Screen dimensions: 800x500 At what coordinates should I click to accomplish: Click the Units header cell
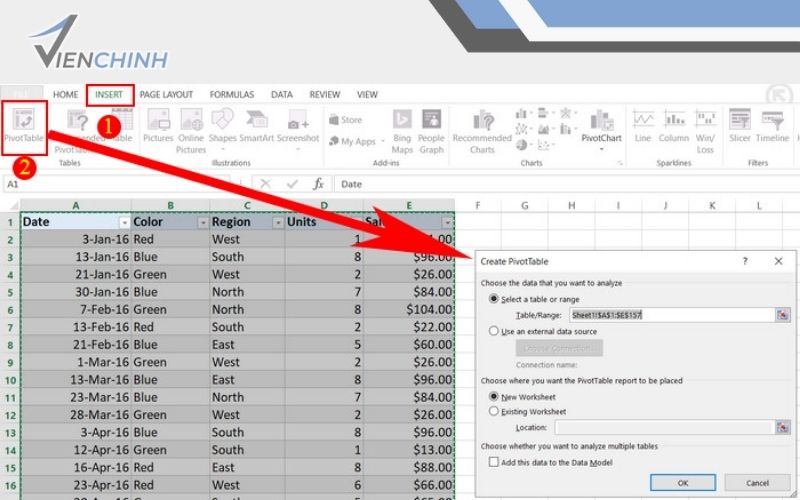324,222
